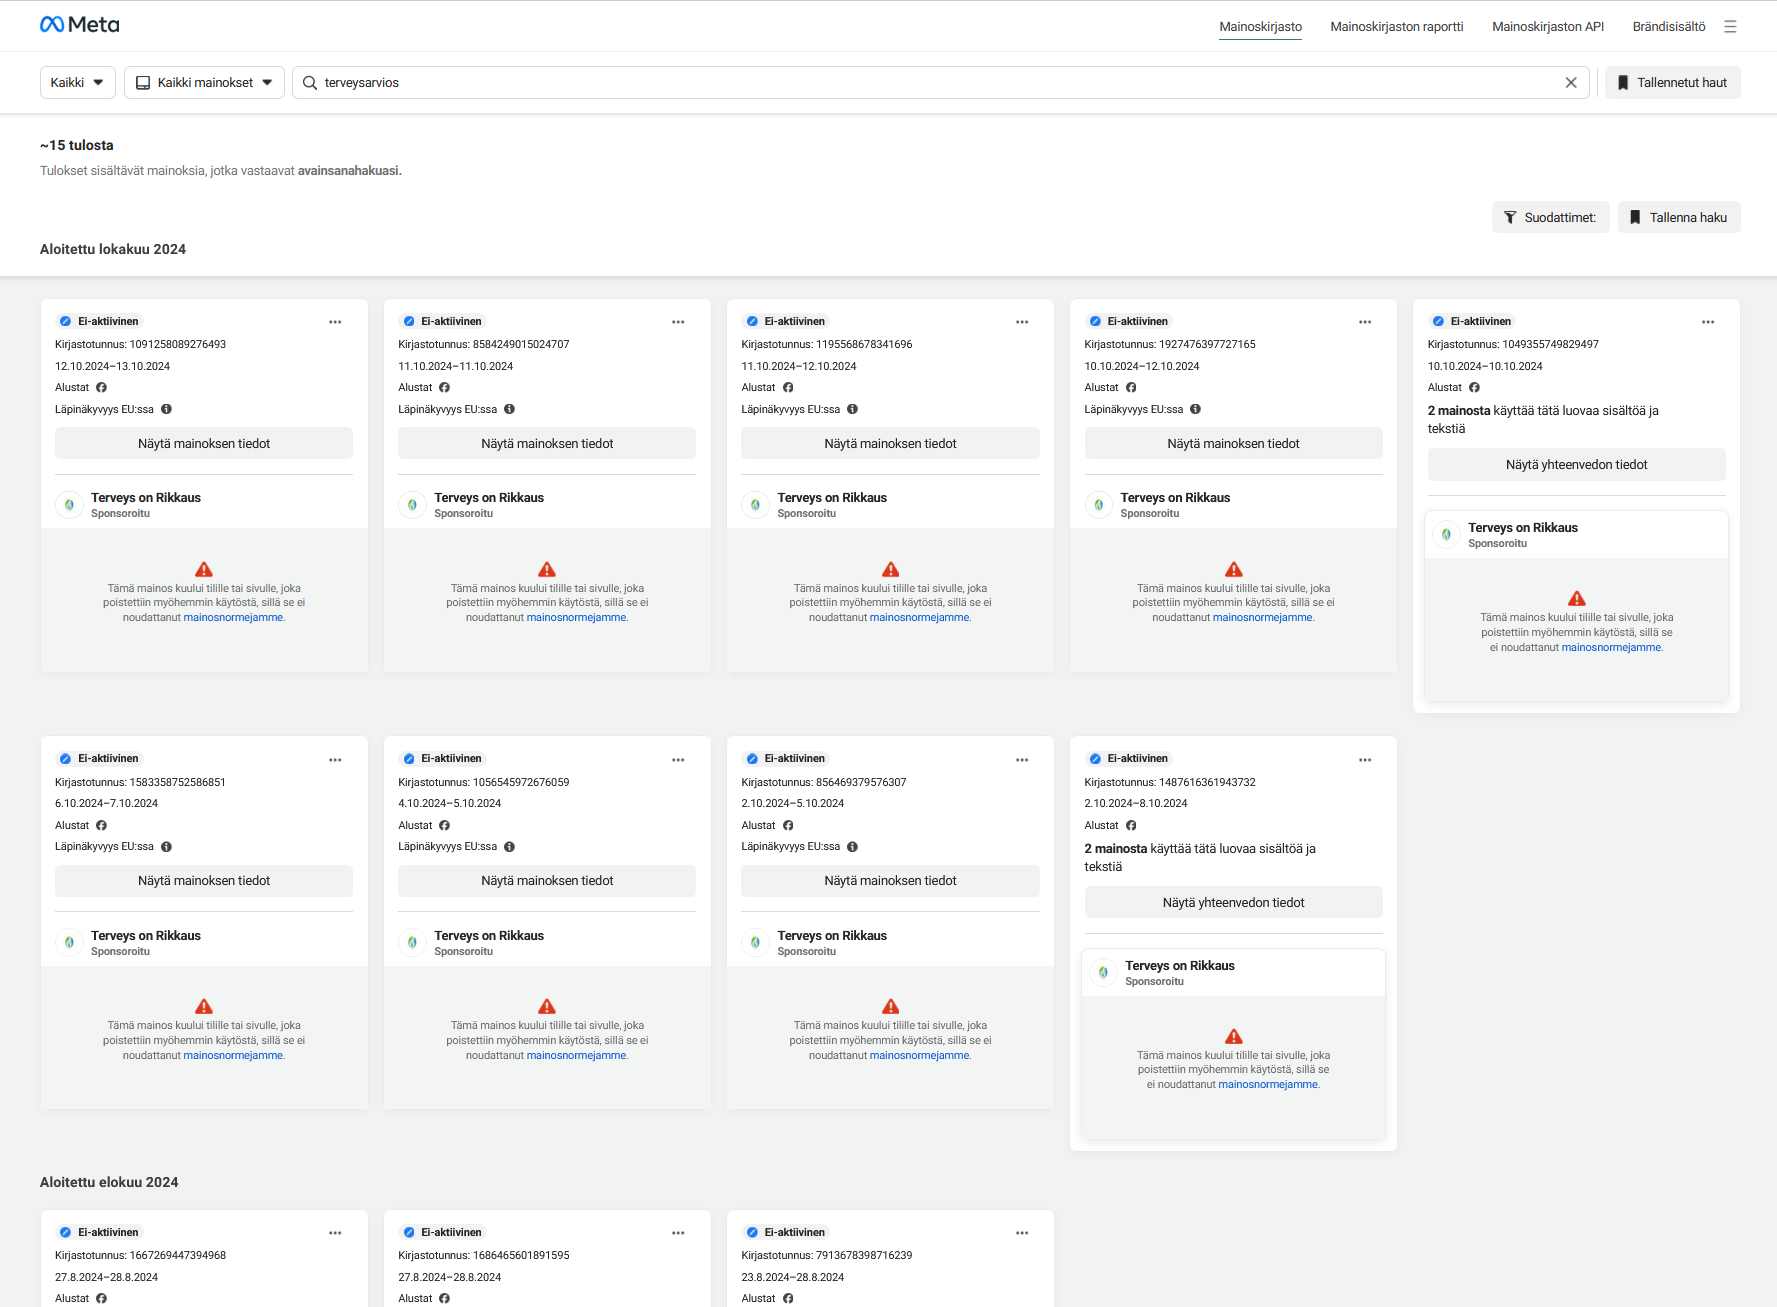Open options menu for ad 1583358752586851

[x=335, y=760]
